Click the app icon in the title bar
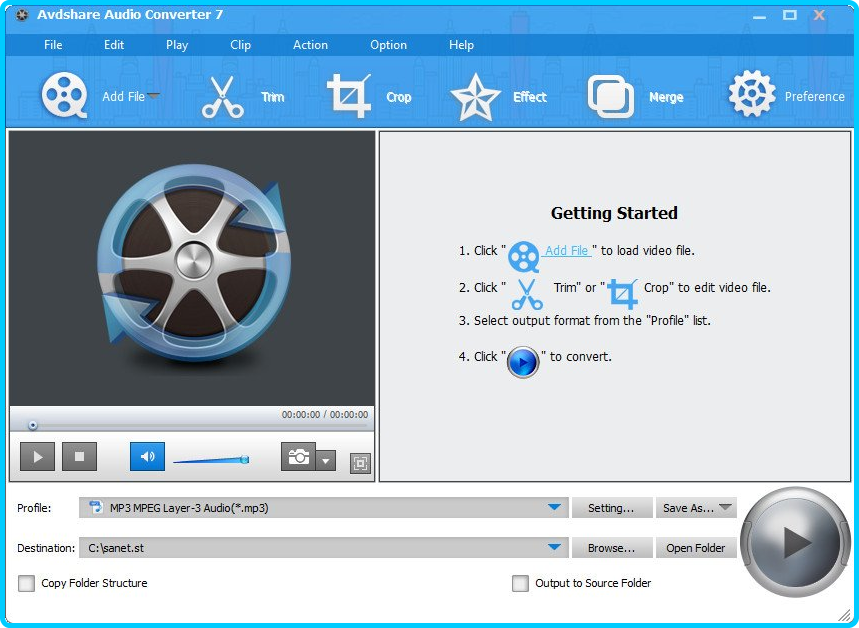The width and height of the screenshot is (859, 628). (21, 15)
